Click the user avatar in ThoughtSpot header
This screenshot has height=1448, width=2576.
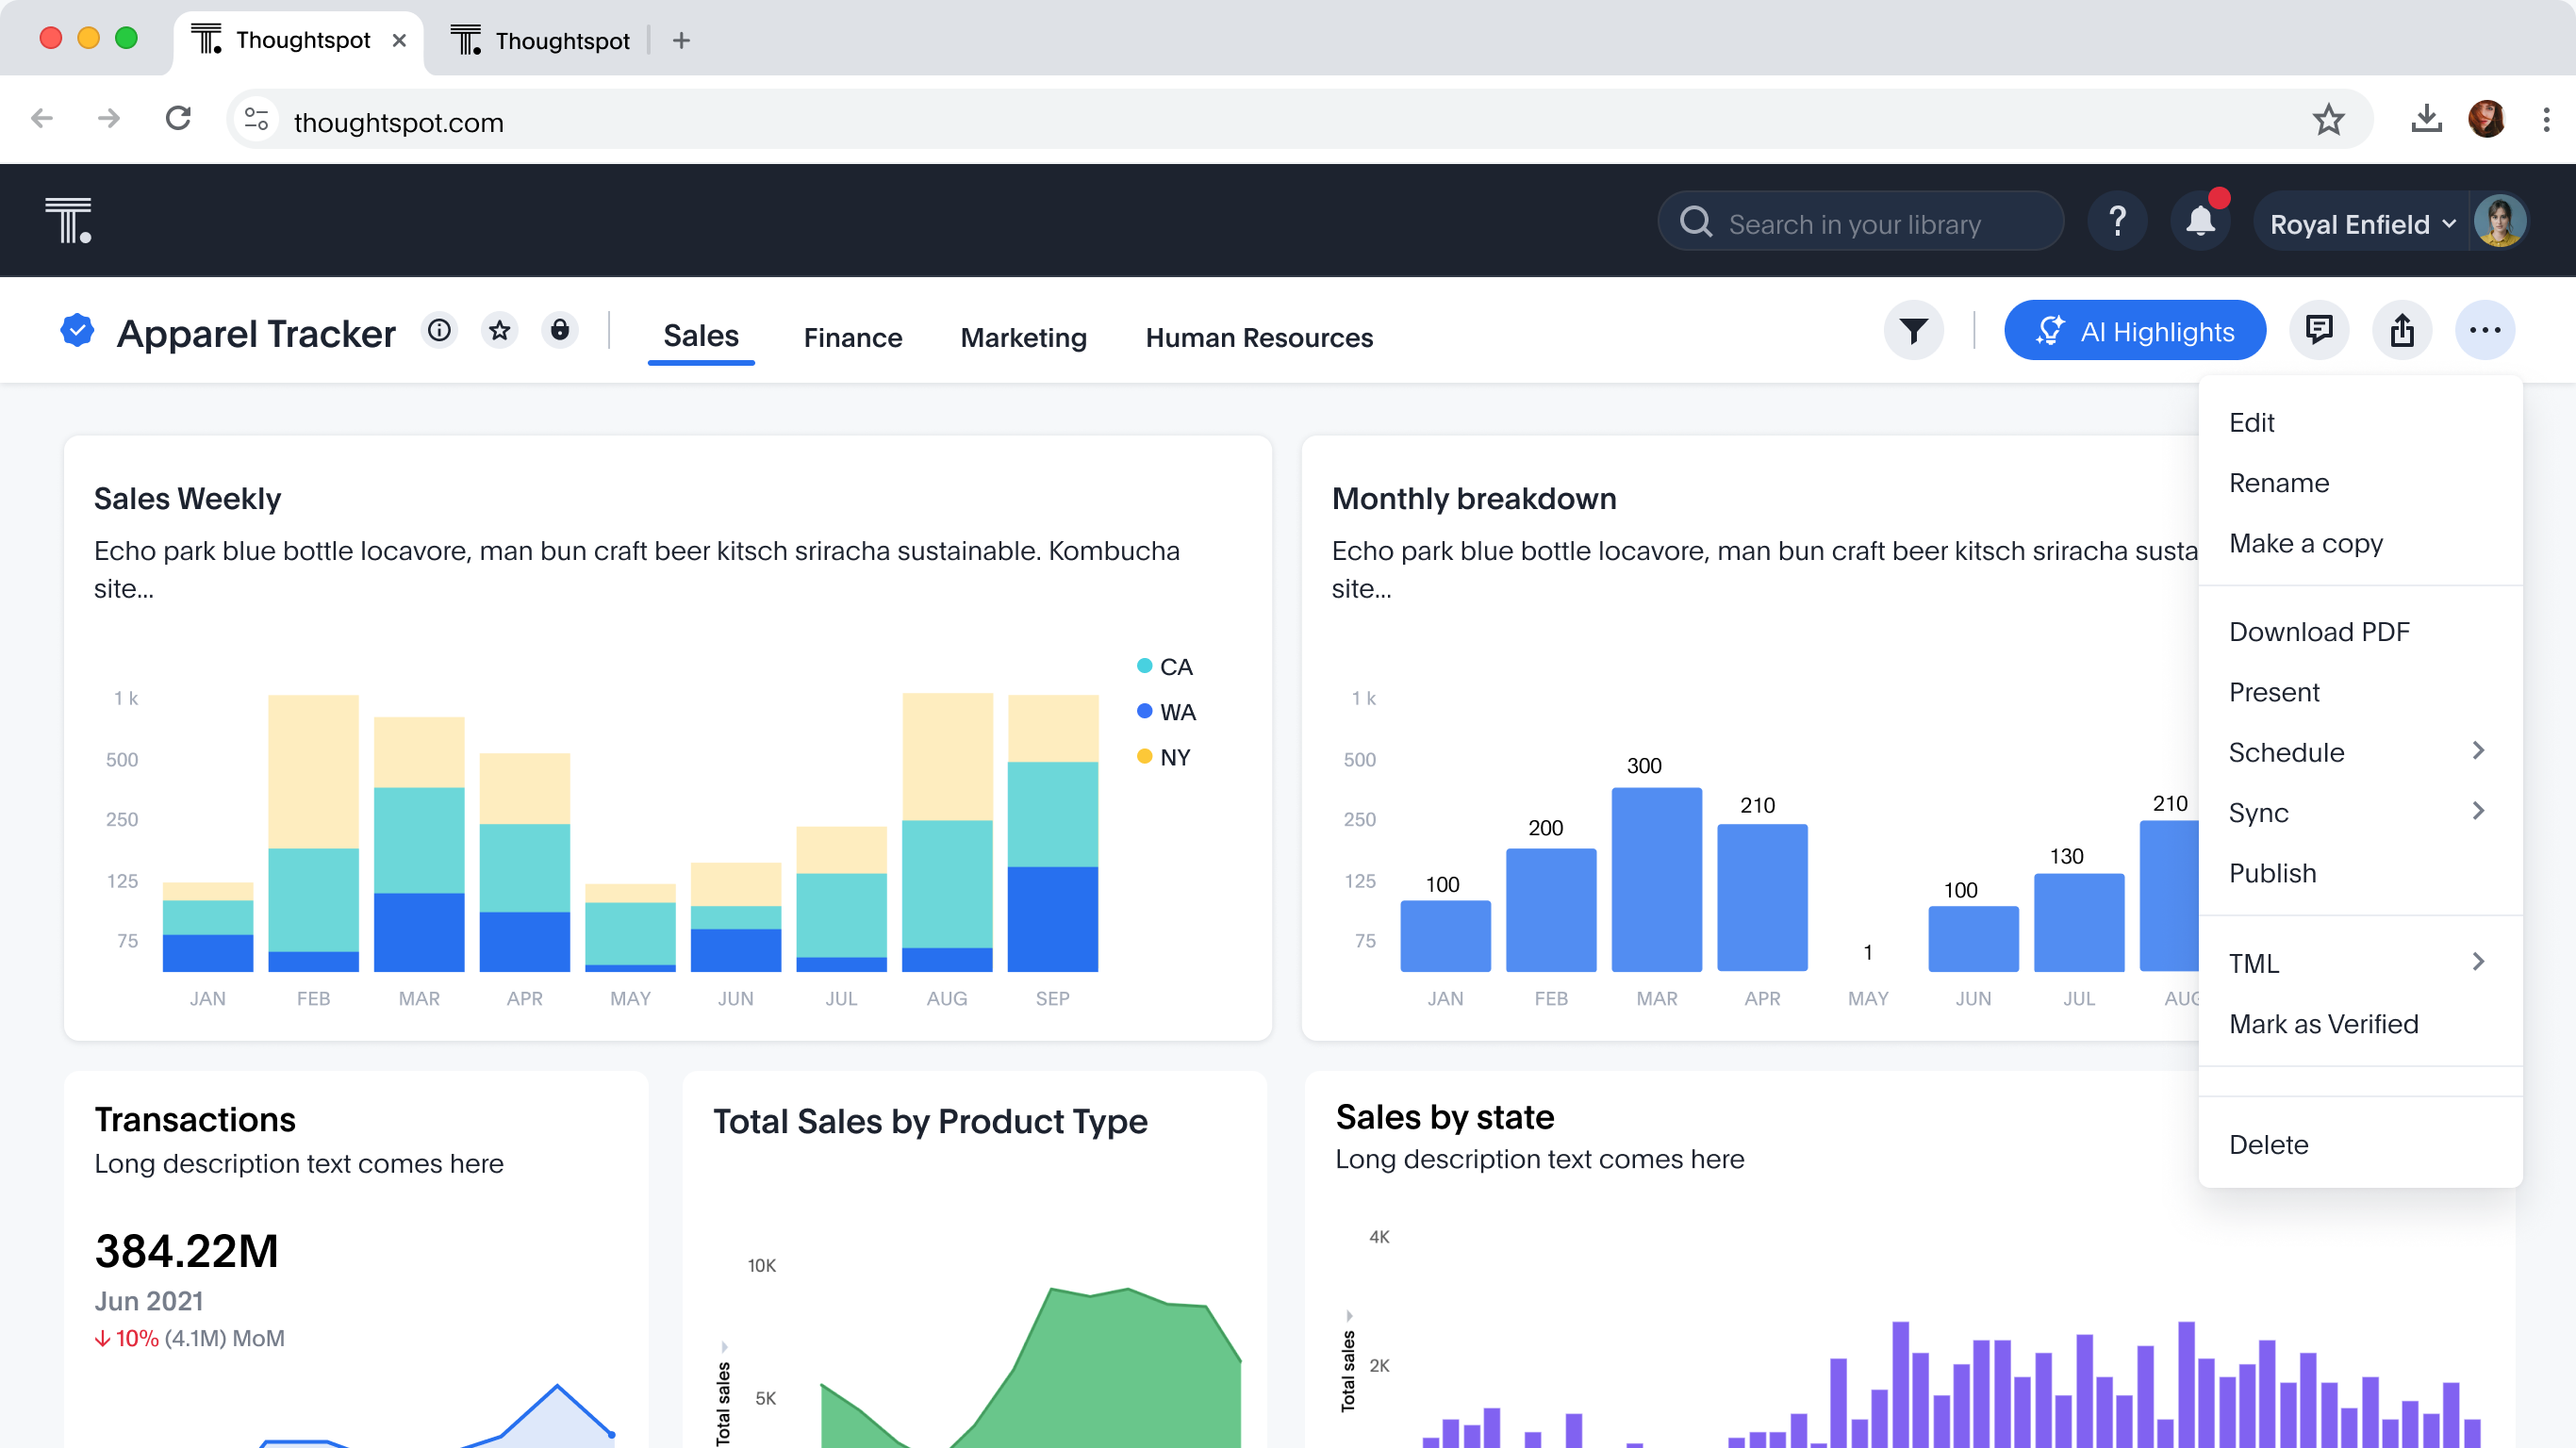(x=2499, y=221)
